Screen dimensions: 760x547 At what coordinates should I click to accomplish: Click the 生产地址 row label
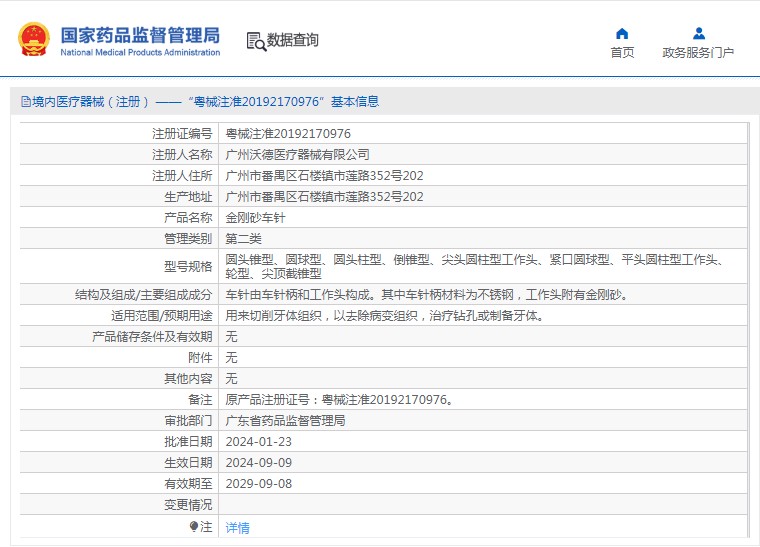188,196
